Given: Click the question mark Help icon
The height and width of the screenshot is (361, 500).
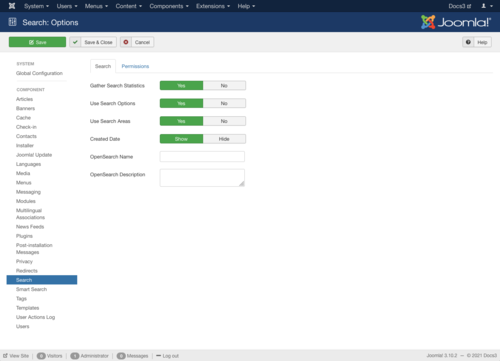Looking at the screenshot, I should pos(468,42).
